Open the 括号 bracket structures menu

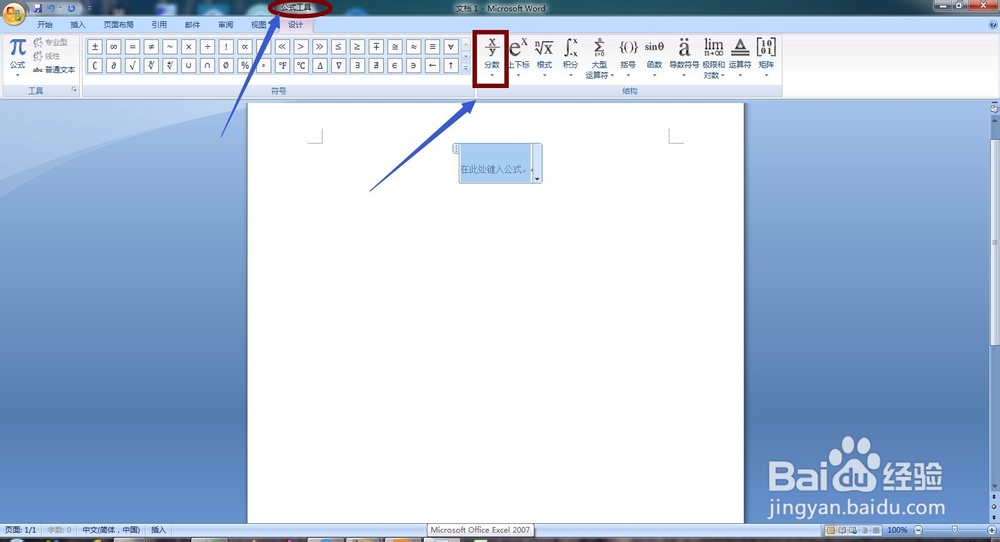(628, 57)
